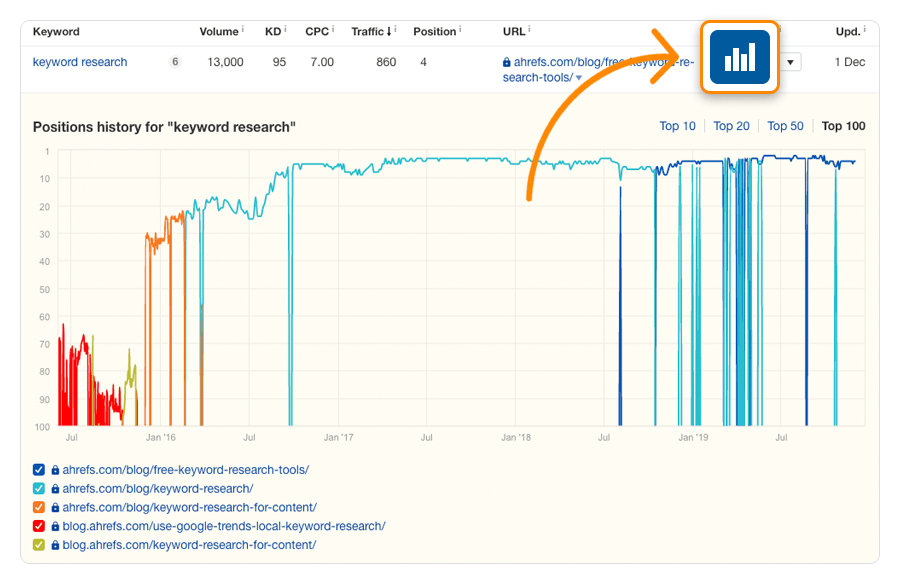The width and height of the screenshot is (900, 583).
Task: Click the Jan '19 axis label
Action: pos(693,438)
